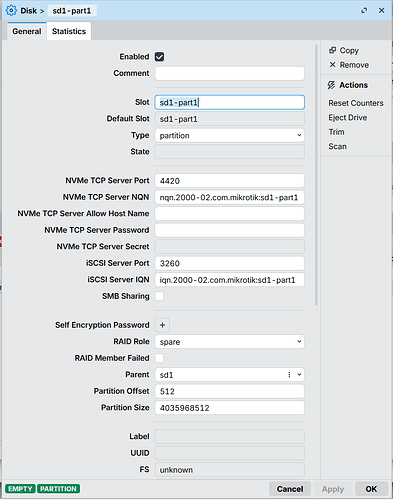The width and height of the screenshot is (393, 500).
Task: Click the Partition Offset field
Action: coord(230,391)
